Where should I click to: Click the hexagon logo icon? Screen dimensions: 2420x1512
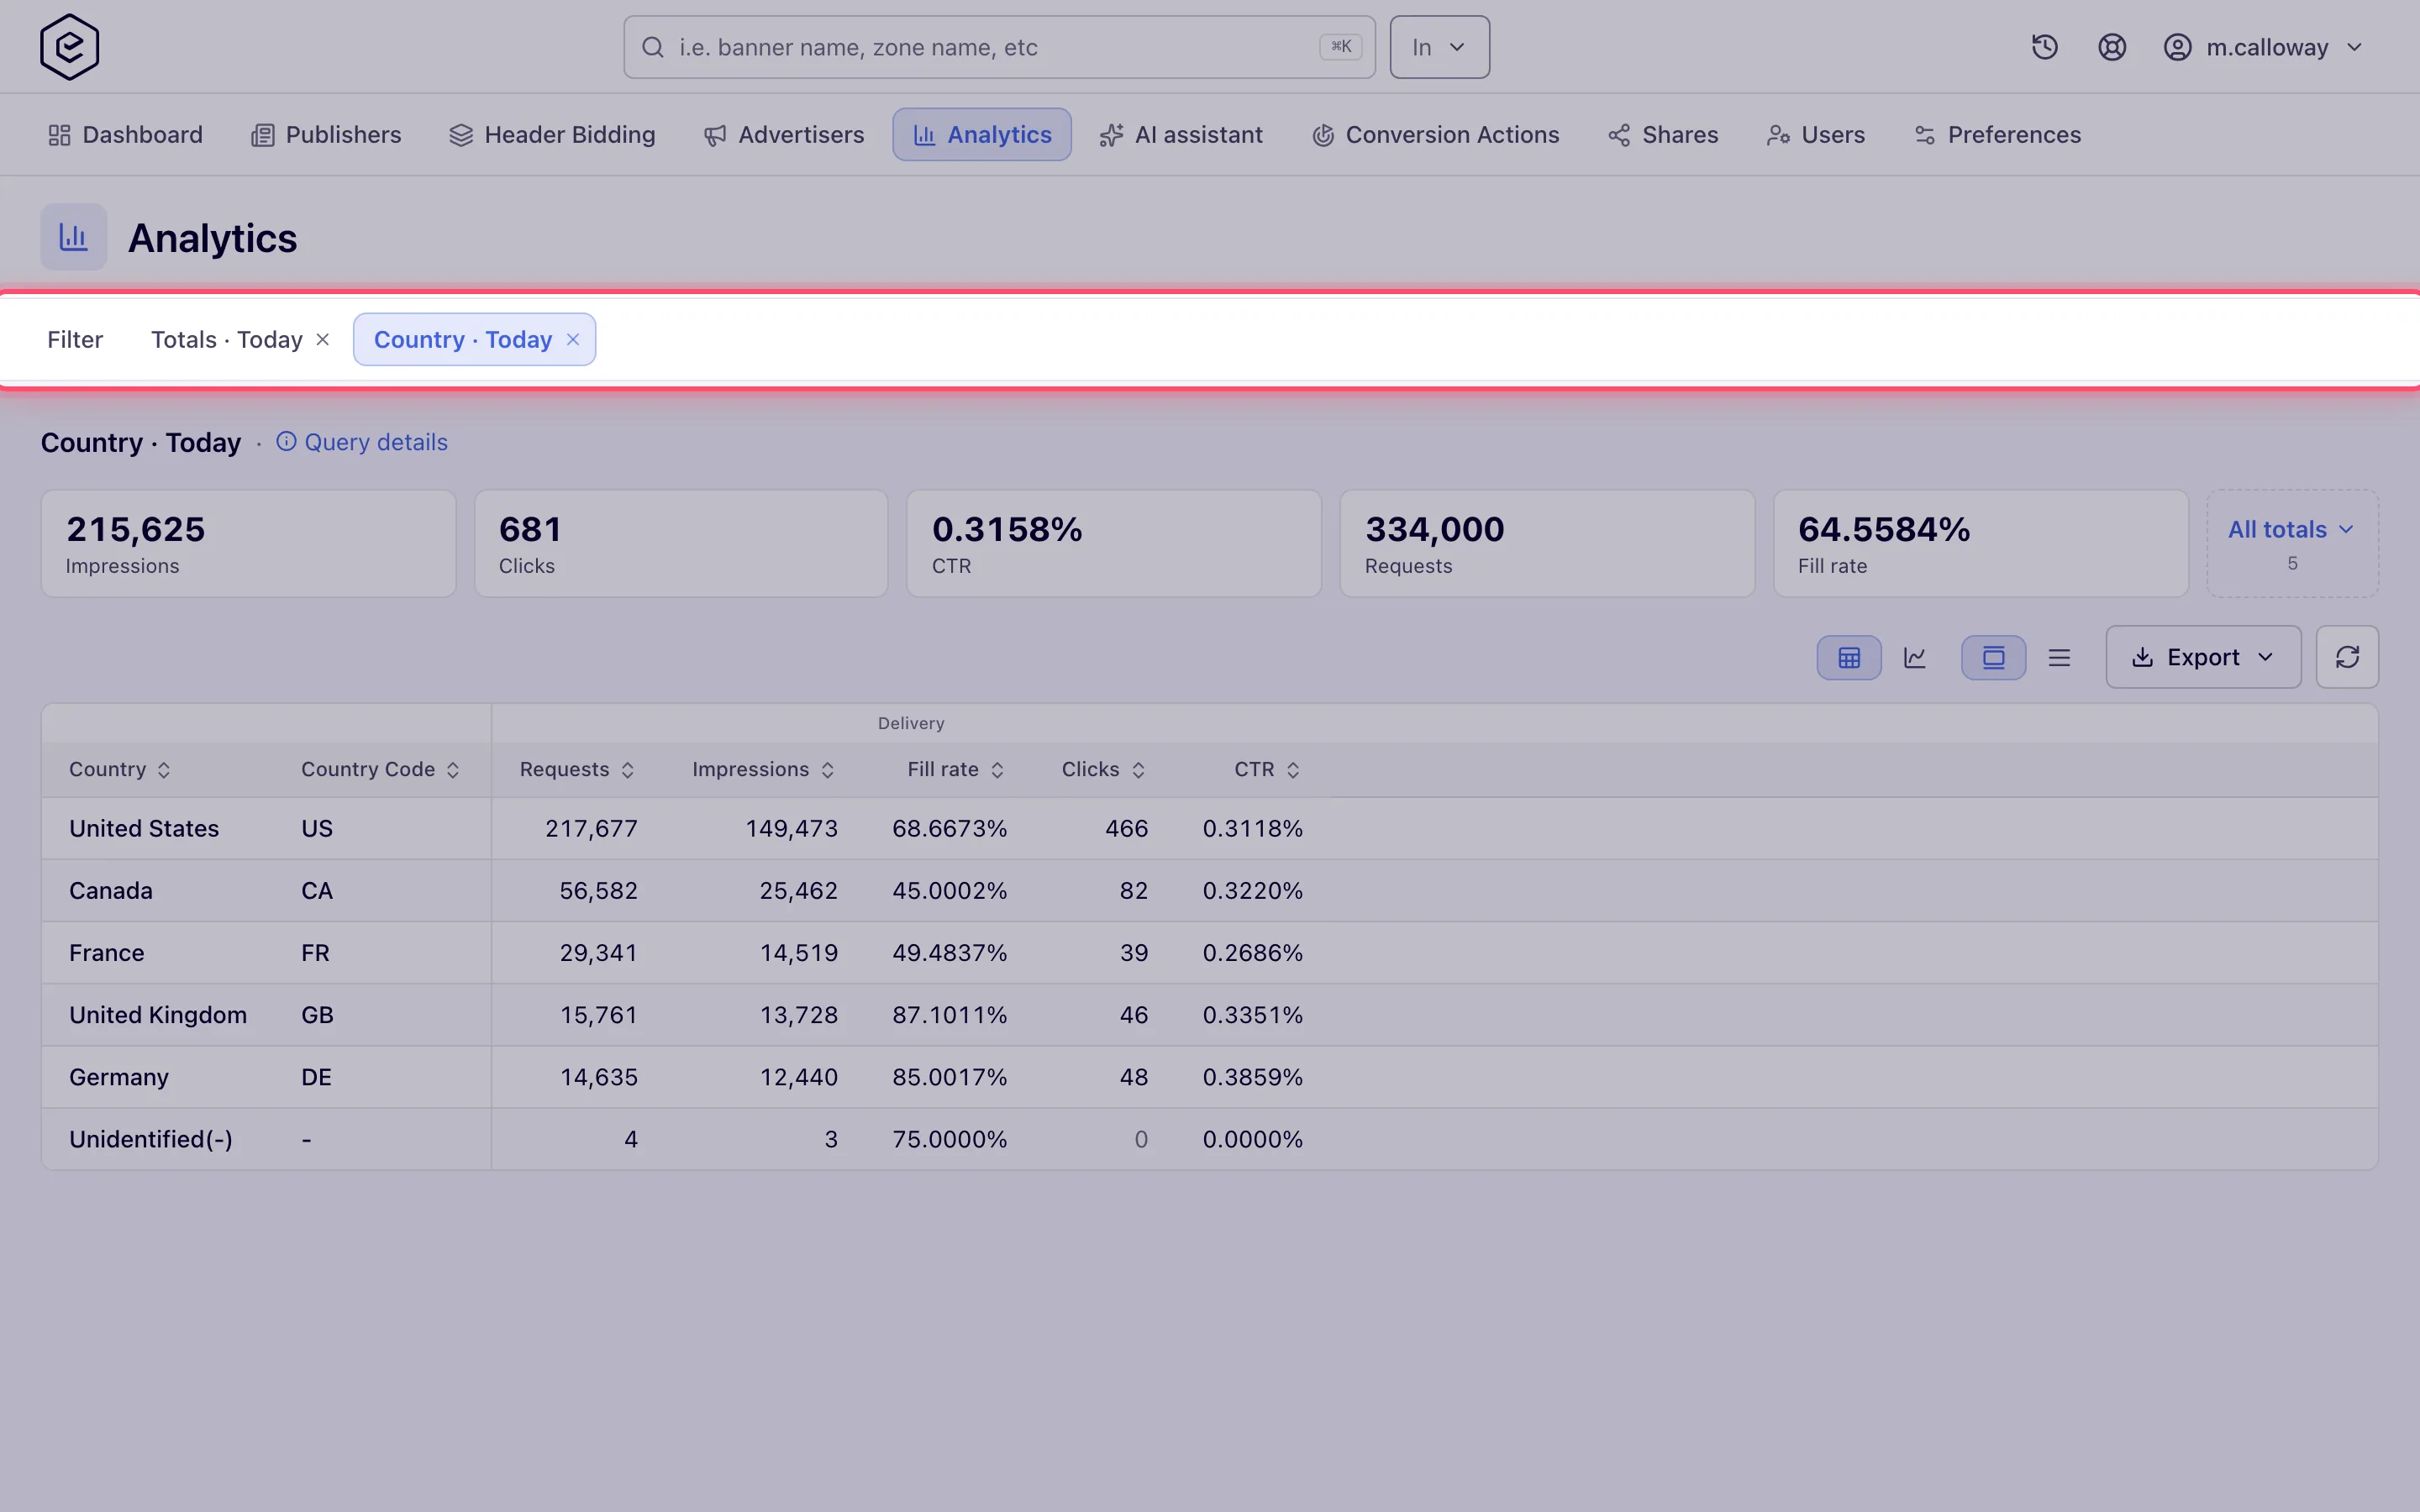(69, 47)
